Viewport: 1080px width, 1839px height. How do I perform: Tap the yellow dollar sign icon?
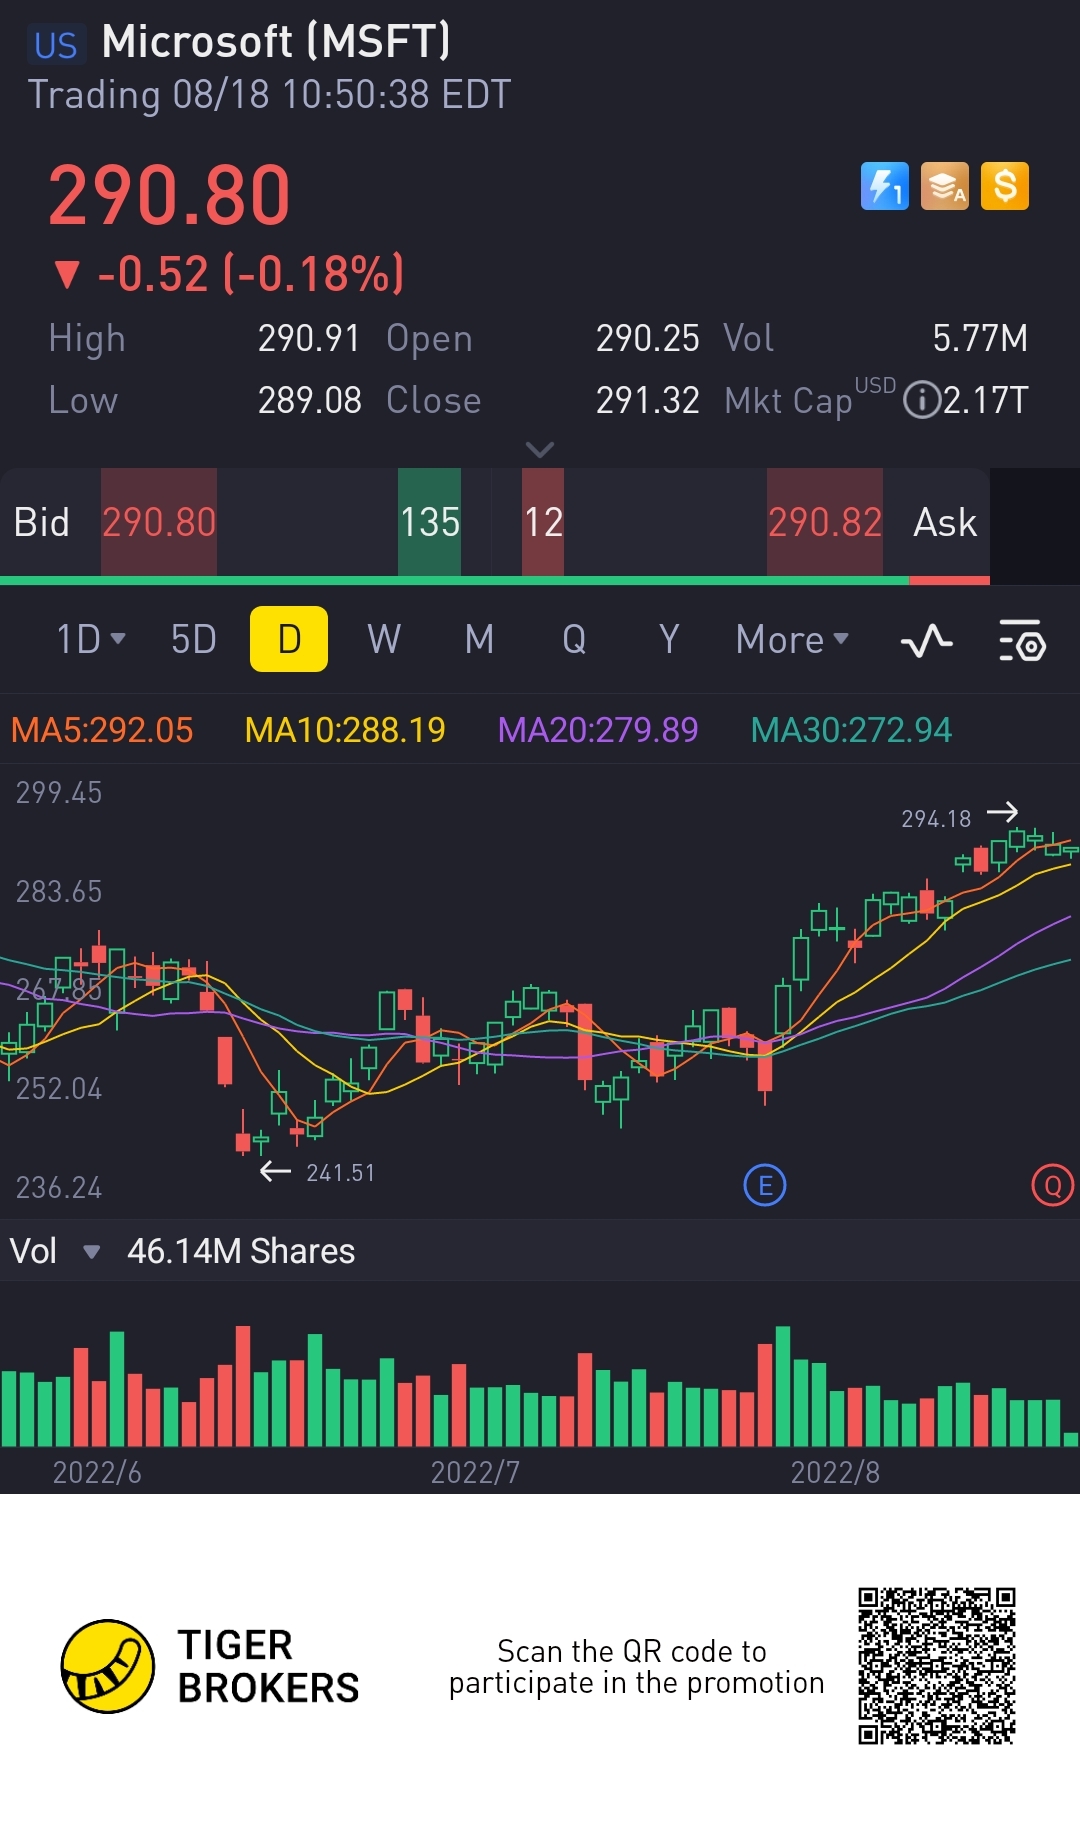click(x=1005, y=186)
